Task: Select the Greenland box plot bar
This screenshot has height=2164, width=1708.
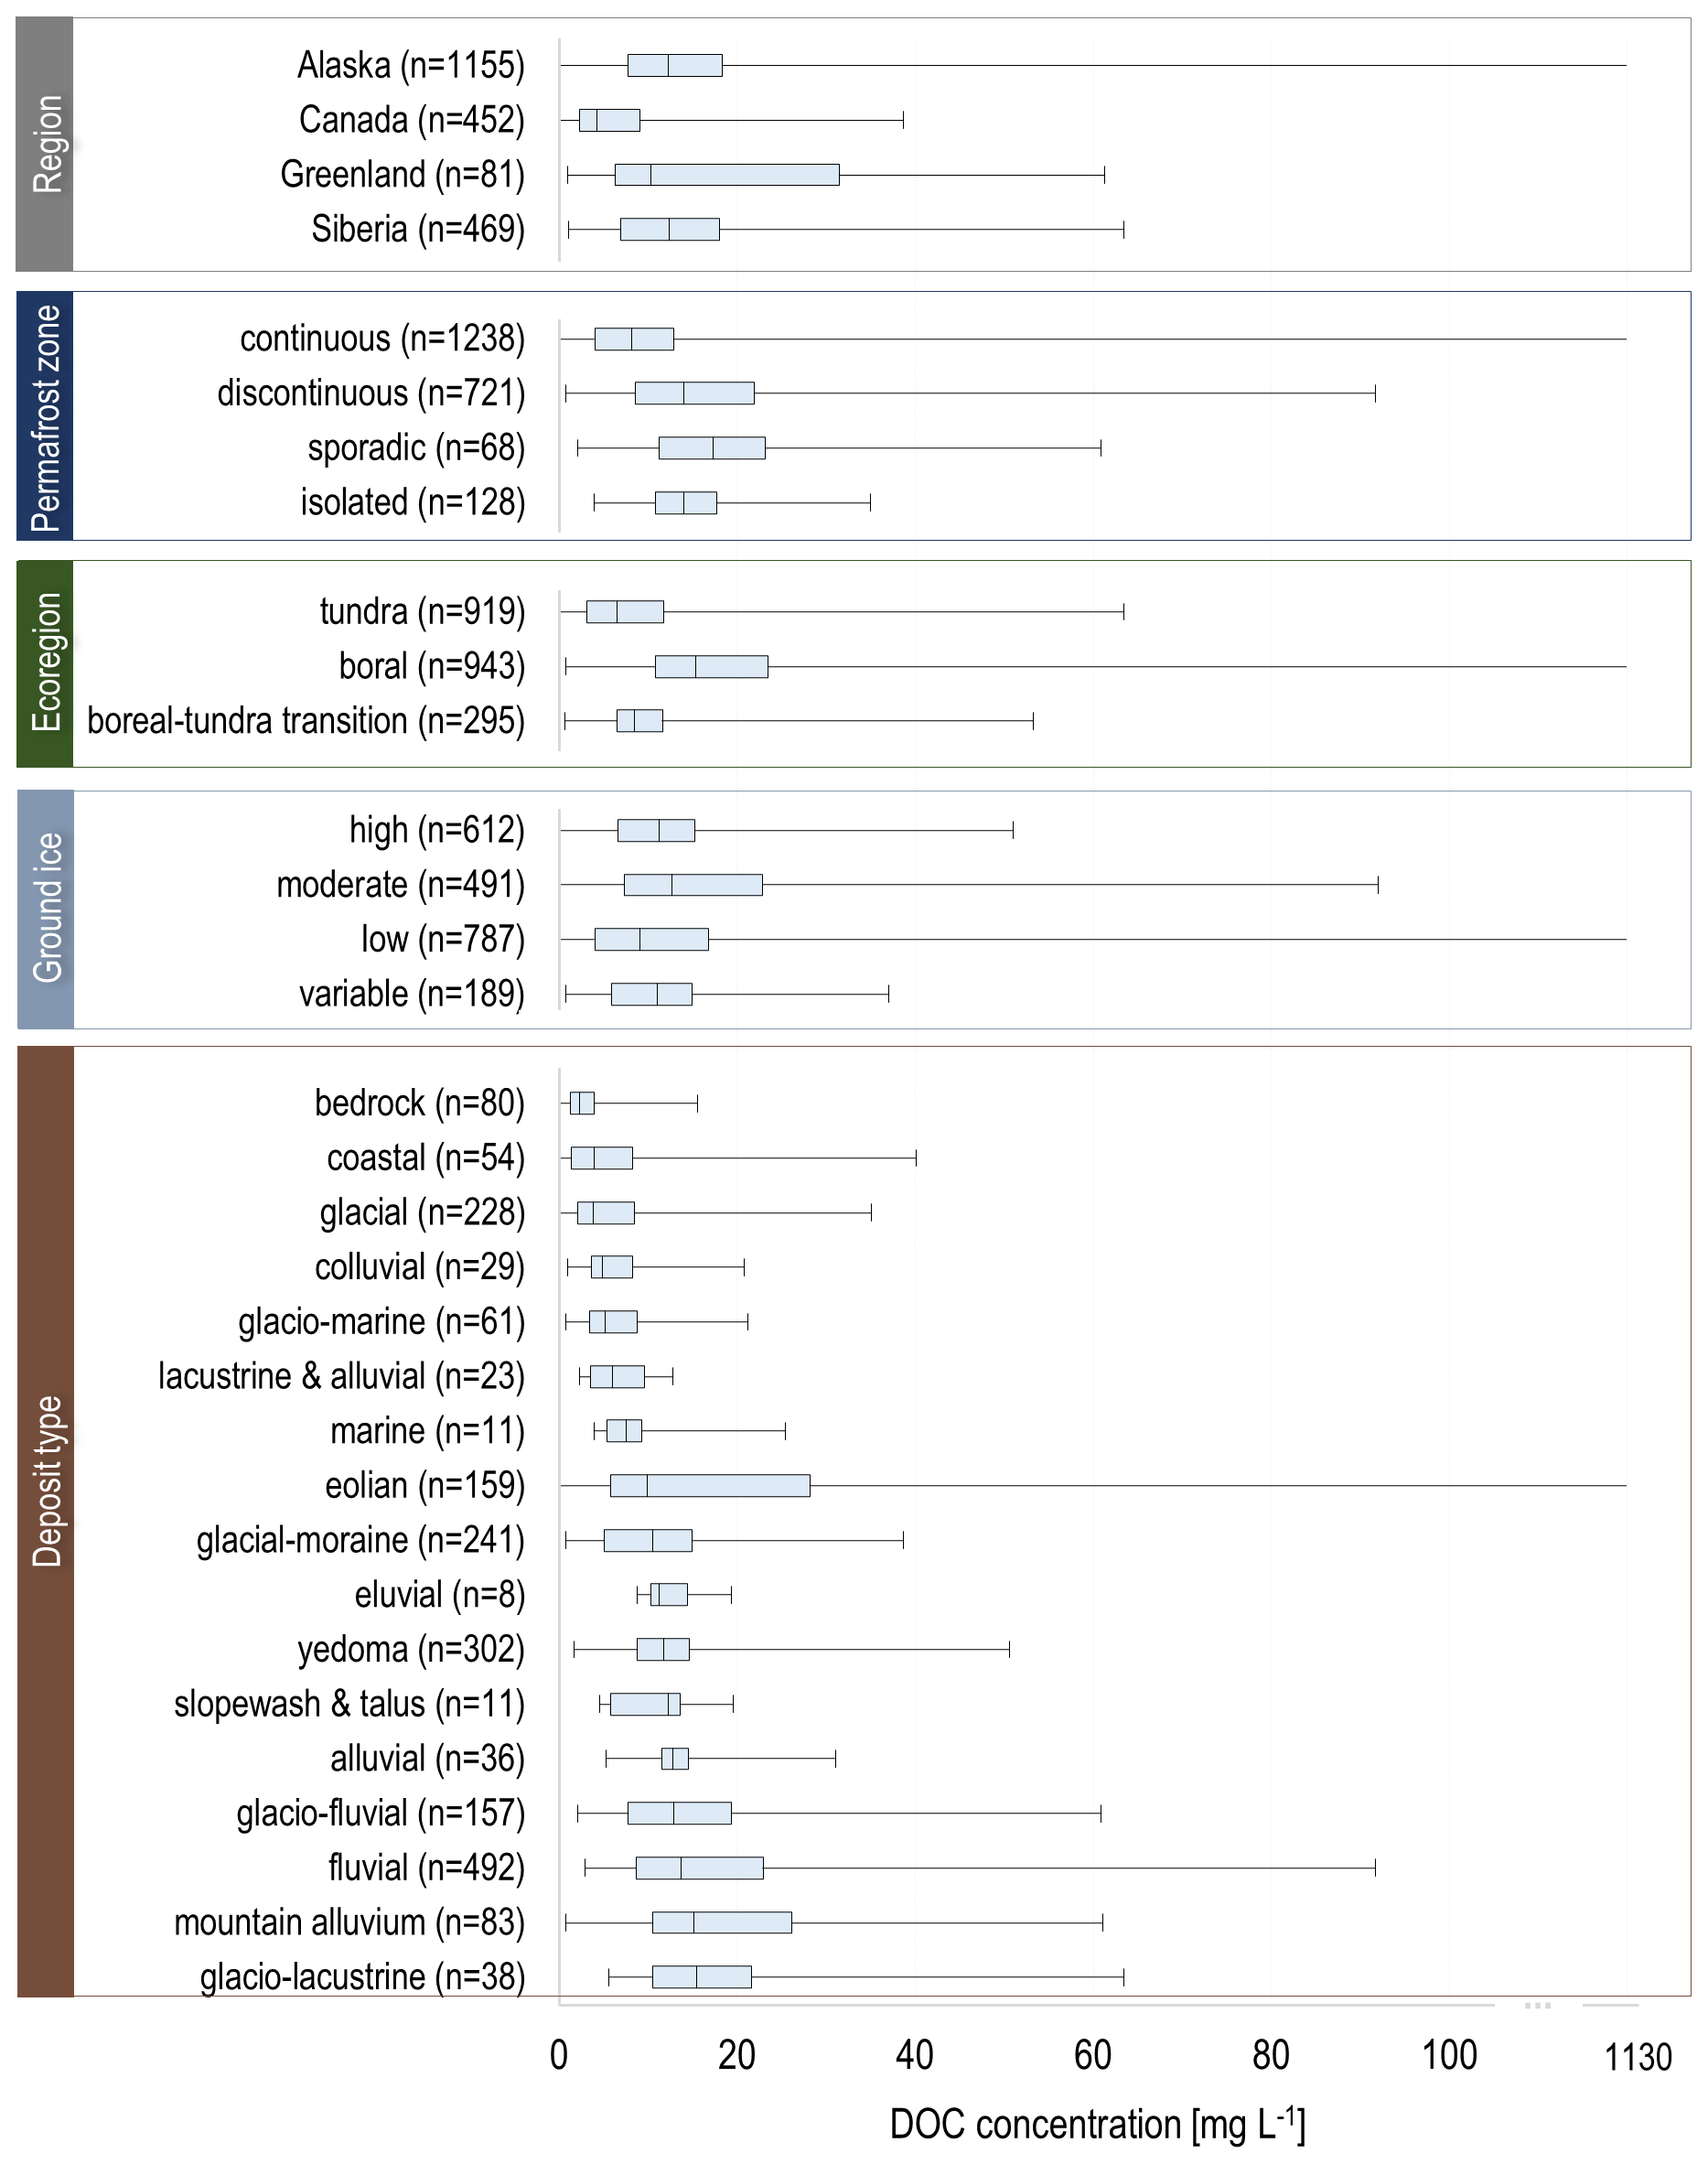Action: coord(726,175)
